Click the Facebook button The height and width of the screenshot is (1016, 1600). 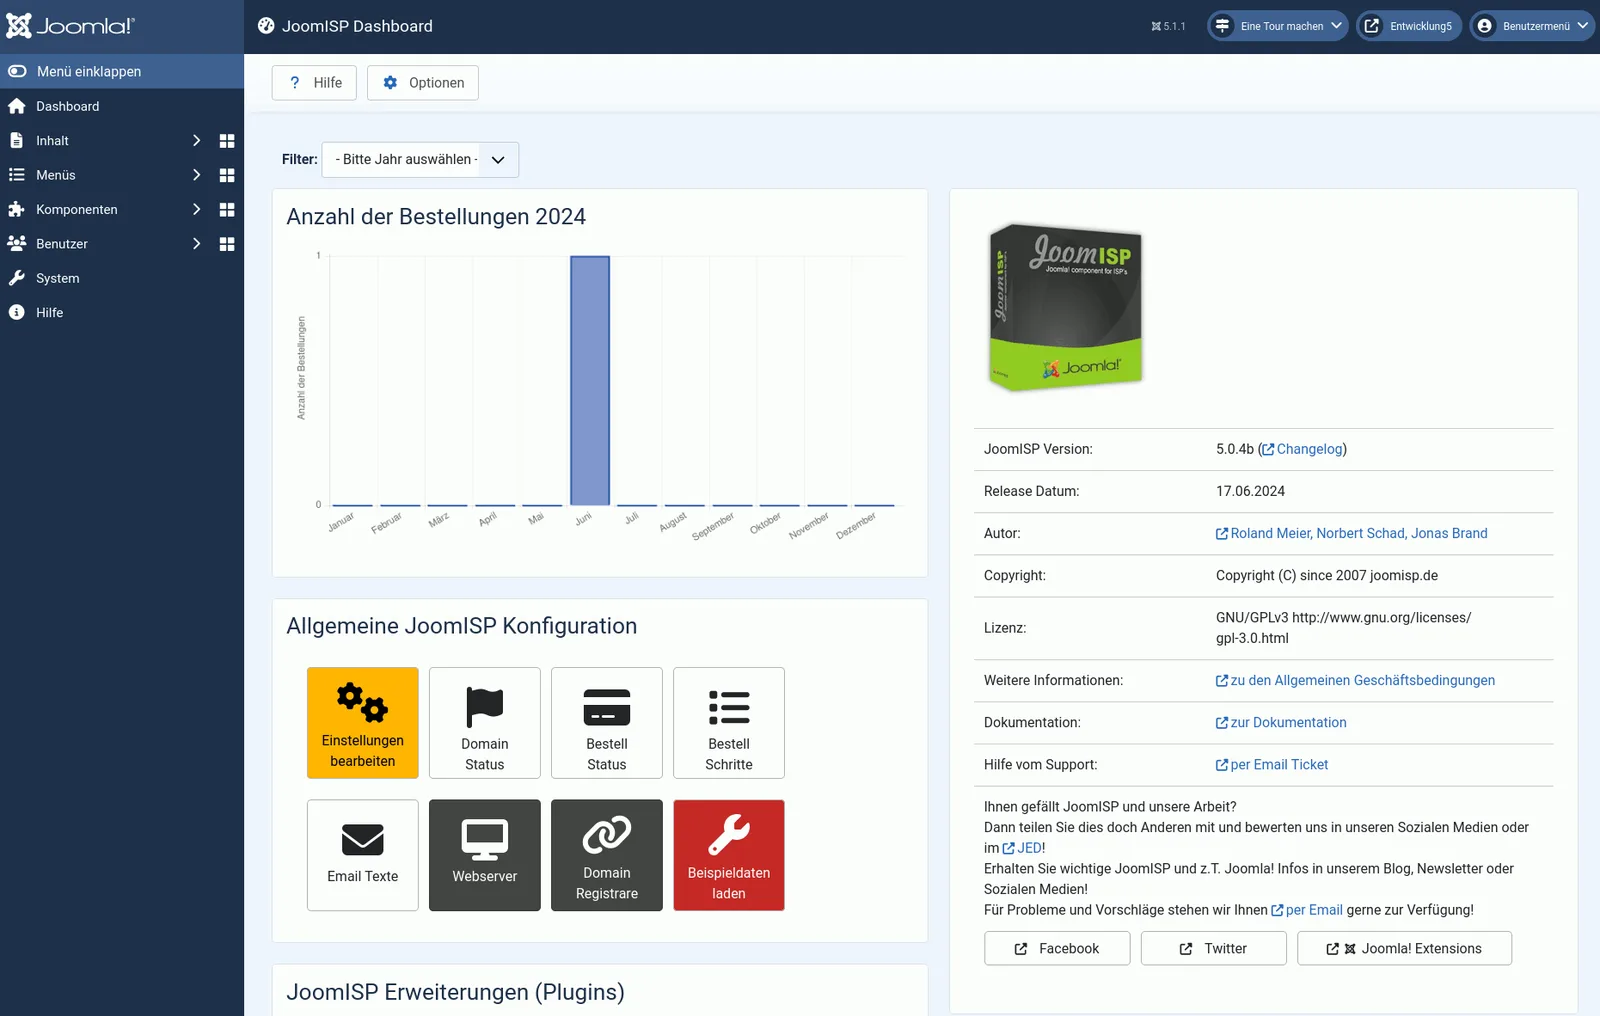point(1057,949)
